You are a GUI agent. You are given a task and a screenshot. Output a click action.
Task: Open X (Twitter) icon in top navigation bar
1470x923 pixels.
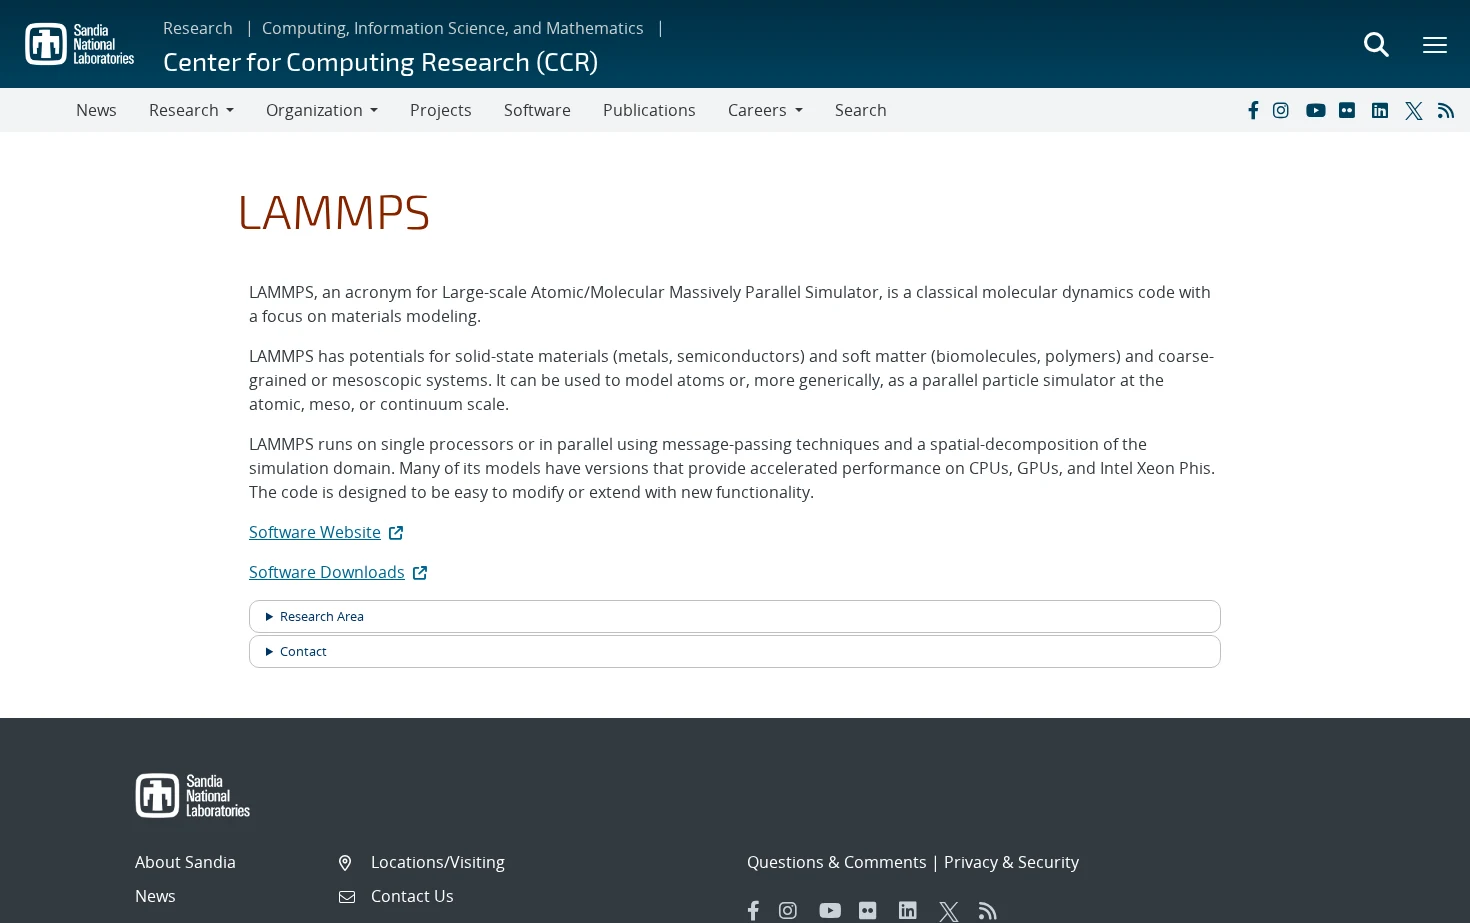(1414, 111)
